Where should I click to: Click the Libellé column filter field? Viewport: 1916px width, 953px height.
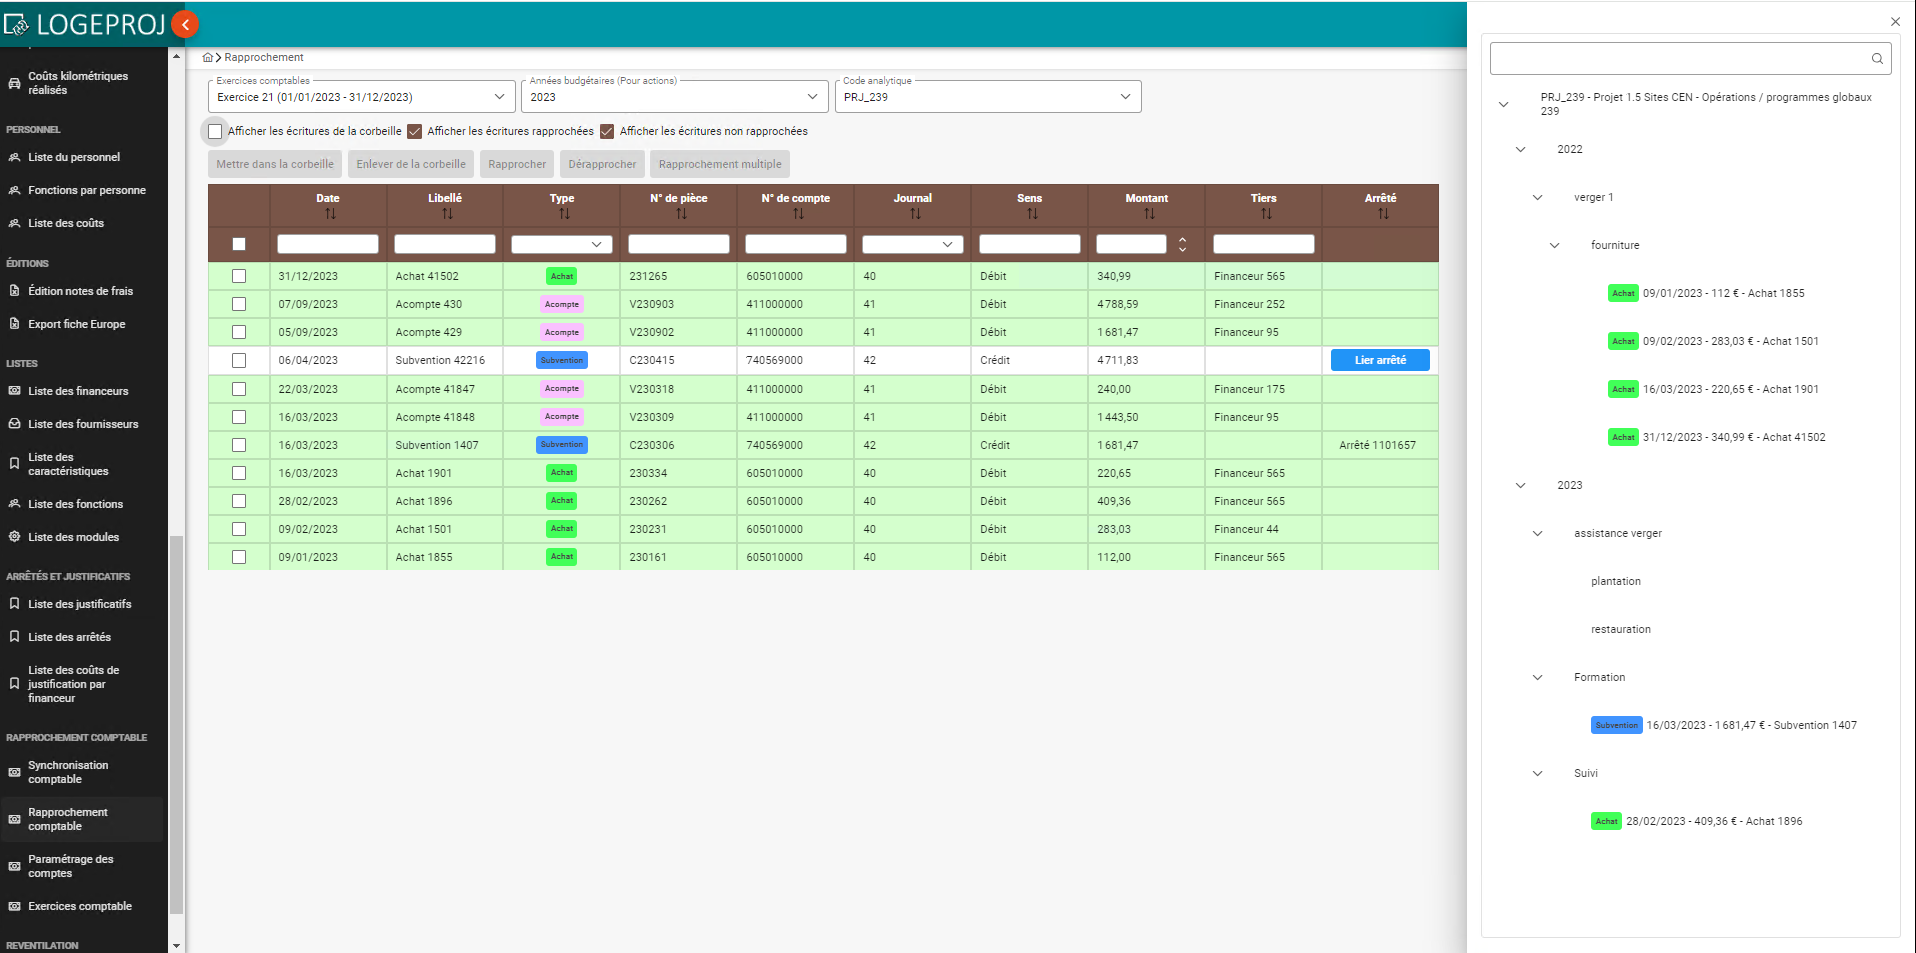click(x=444, y=244)
